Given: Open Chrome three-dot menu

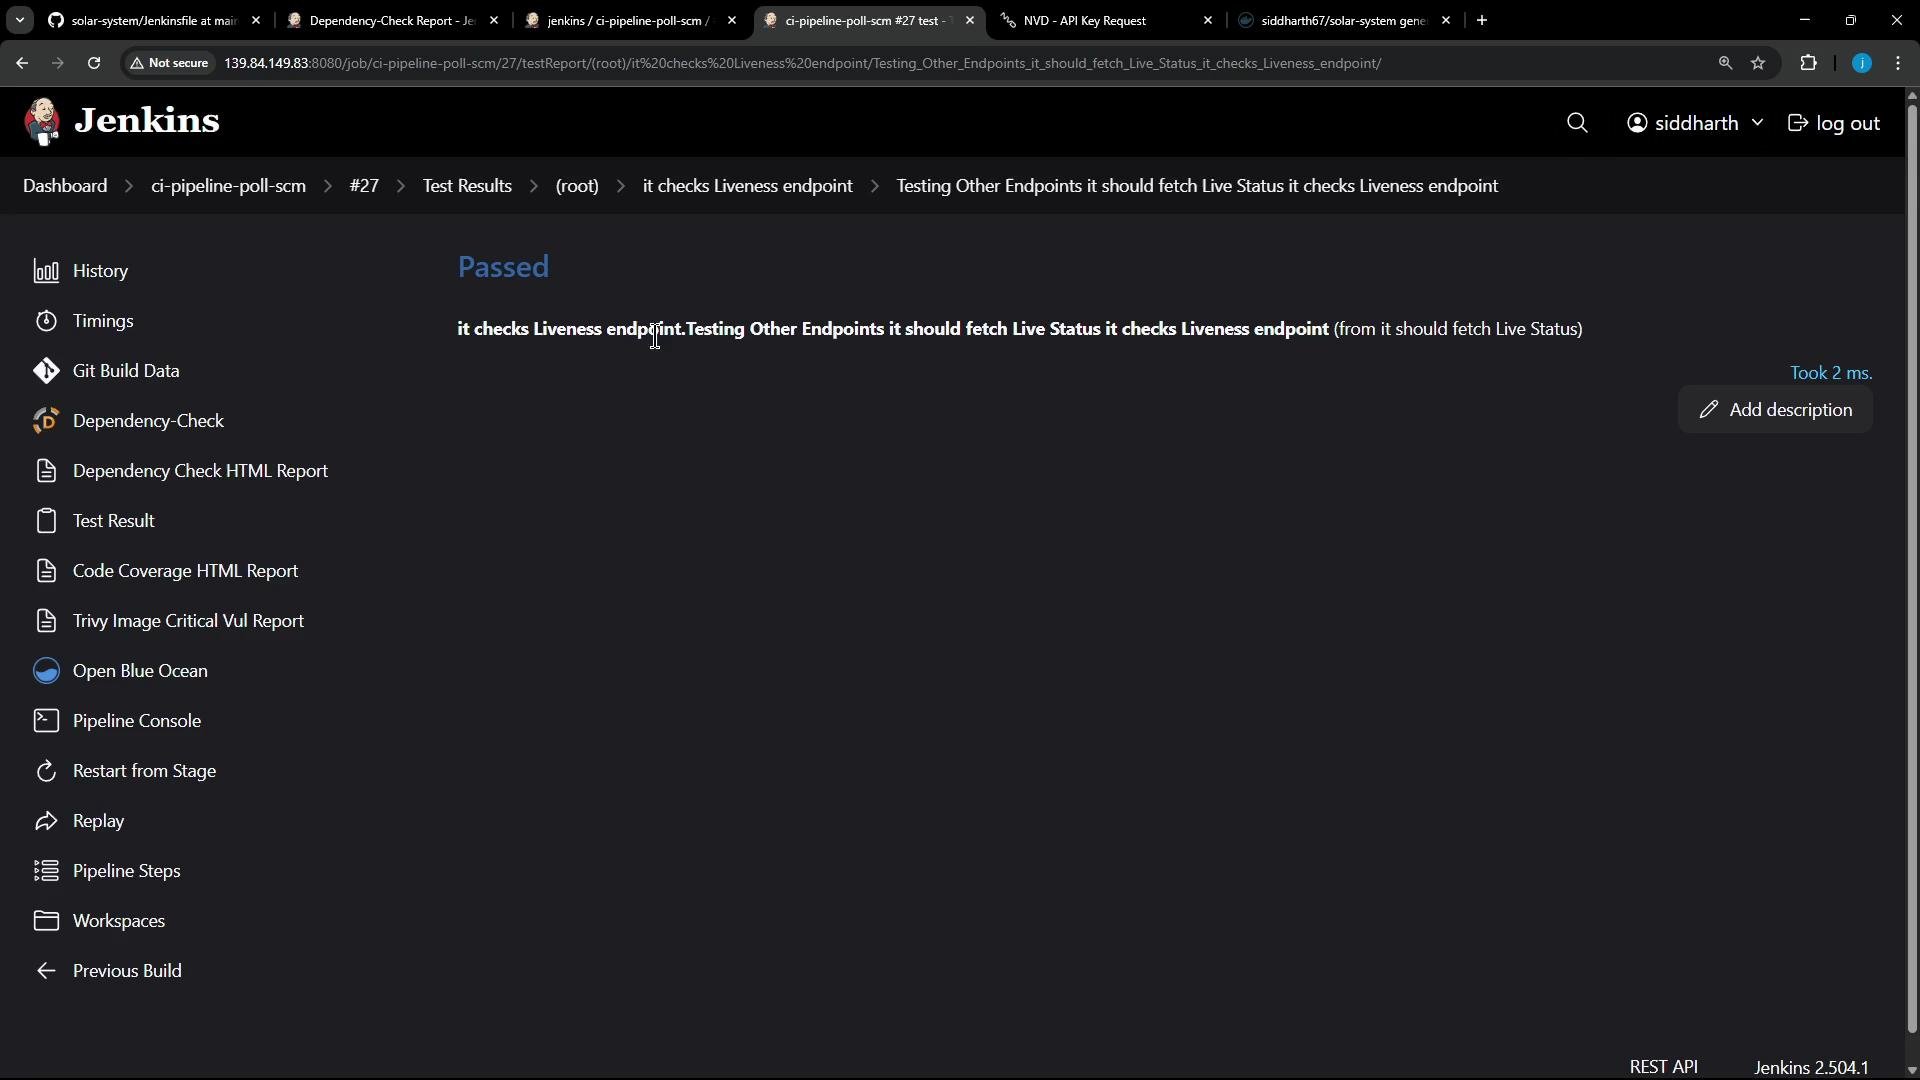Looking at the screenshot, I should click(1899, 63).
